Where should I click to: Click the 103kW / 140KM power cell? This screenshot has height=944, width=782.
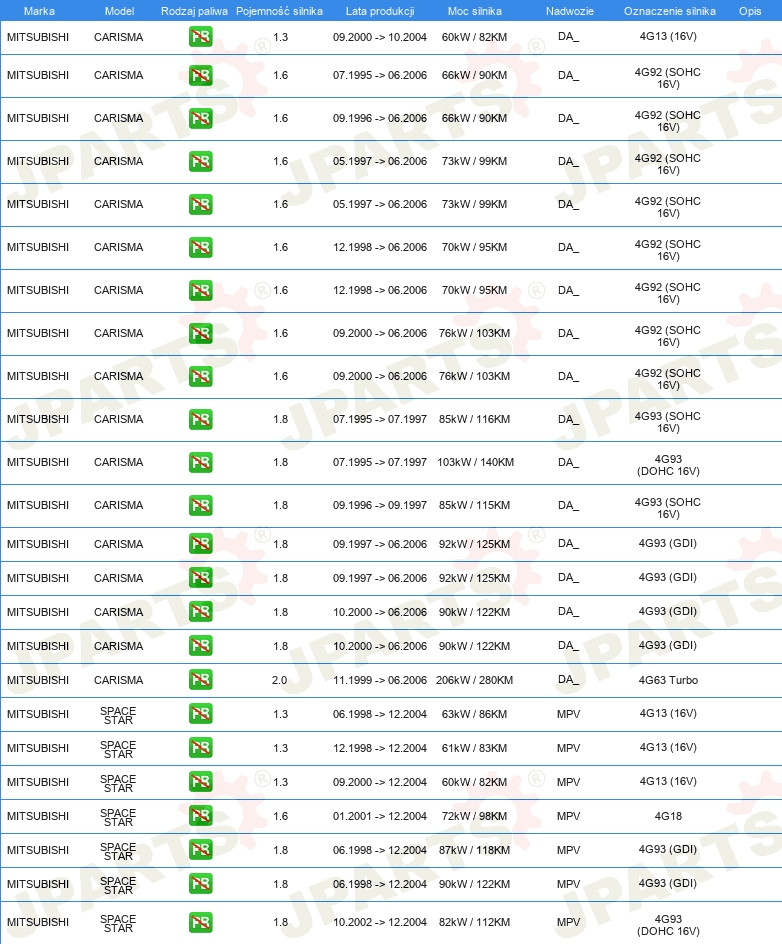coord(476,462)
